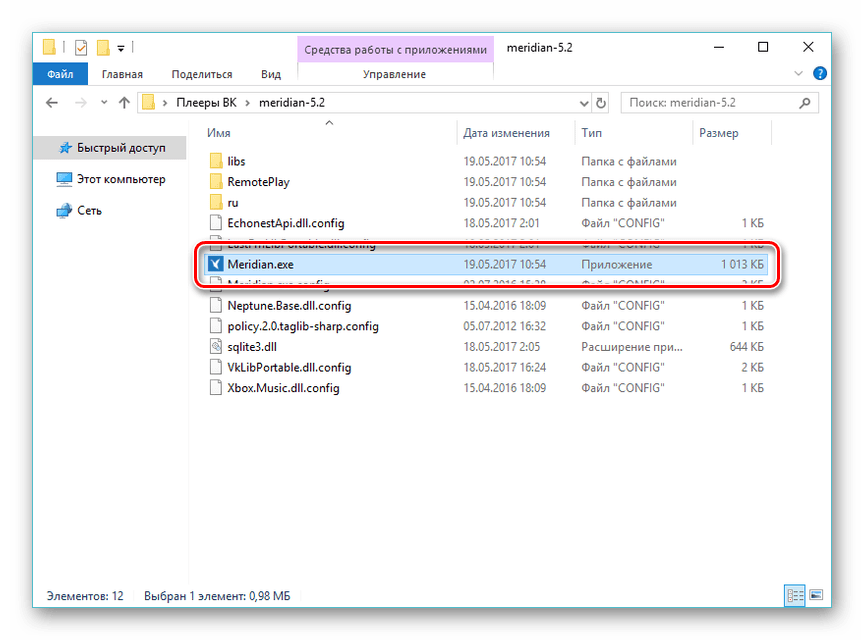Viewport: 864px width, 640px height.
Task: Click the ru folder icon
Action: click(216, 202)
